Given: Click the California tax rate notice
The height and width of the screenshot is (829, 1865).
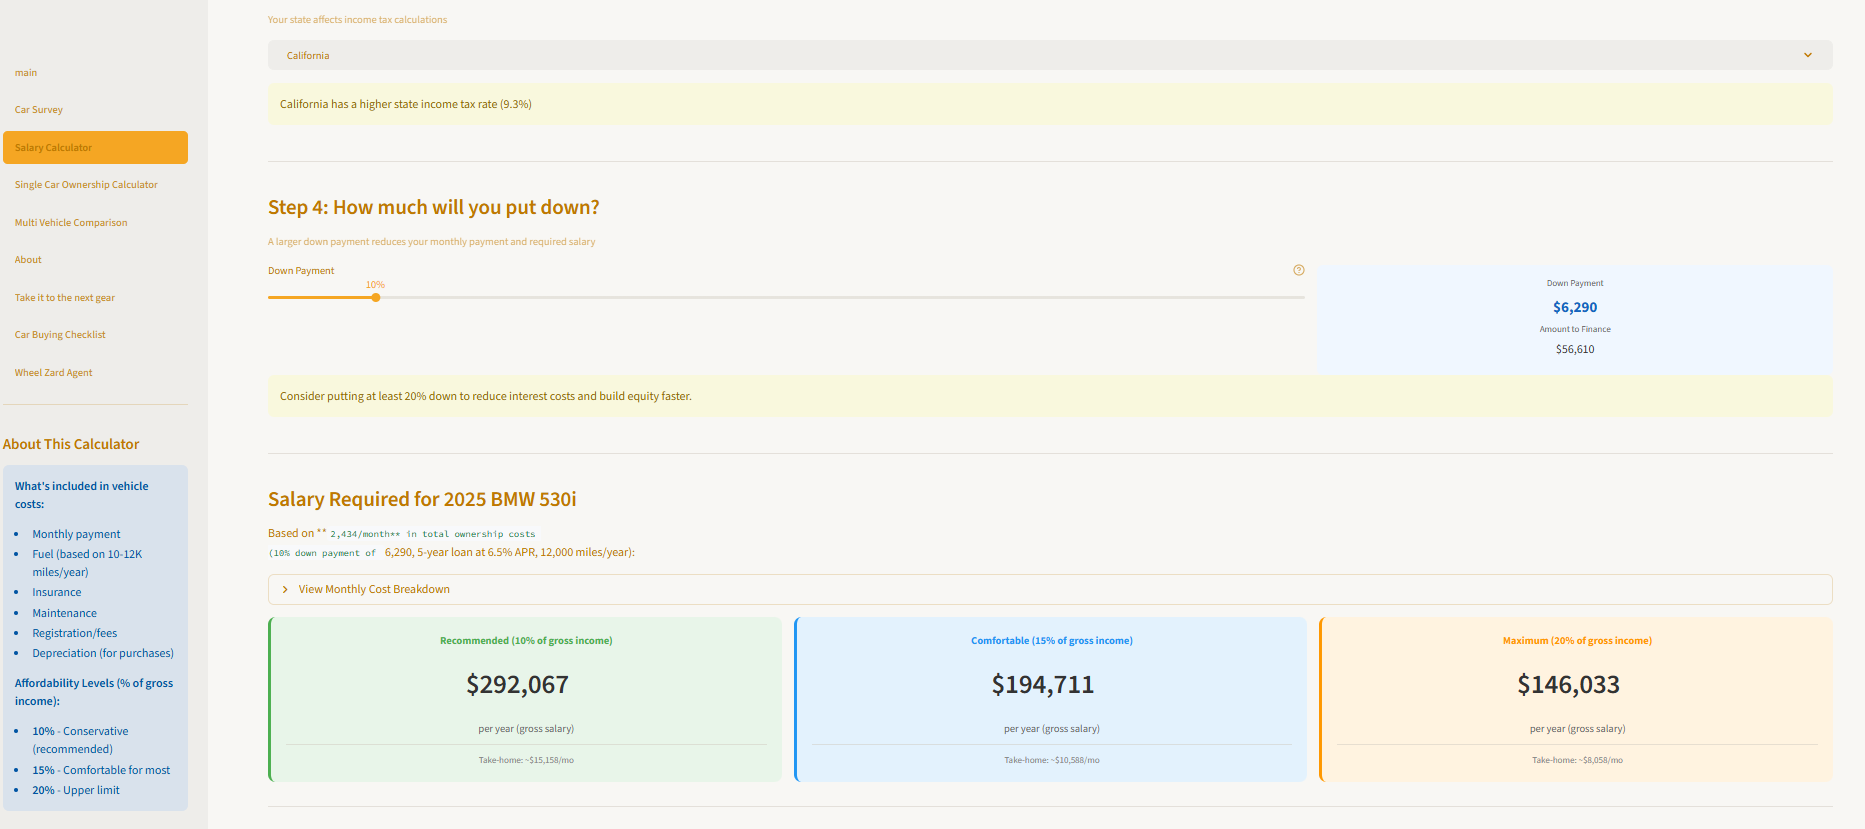Looking at the screenshot, I should coord(1050,104).
